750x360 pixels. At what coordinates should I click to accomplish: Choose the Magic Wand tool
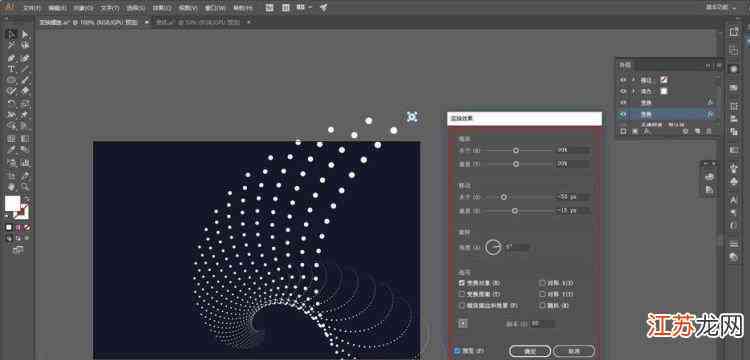tap(11, 46)
